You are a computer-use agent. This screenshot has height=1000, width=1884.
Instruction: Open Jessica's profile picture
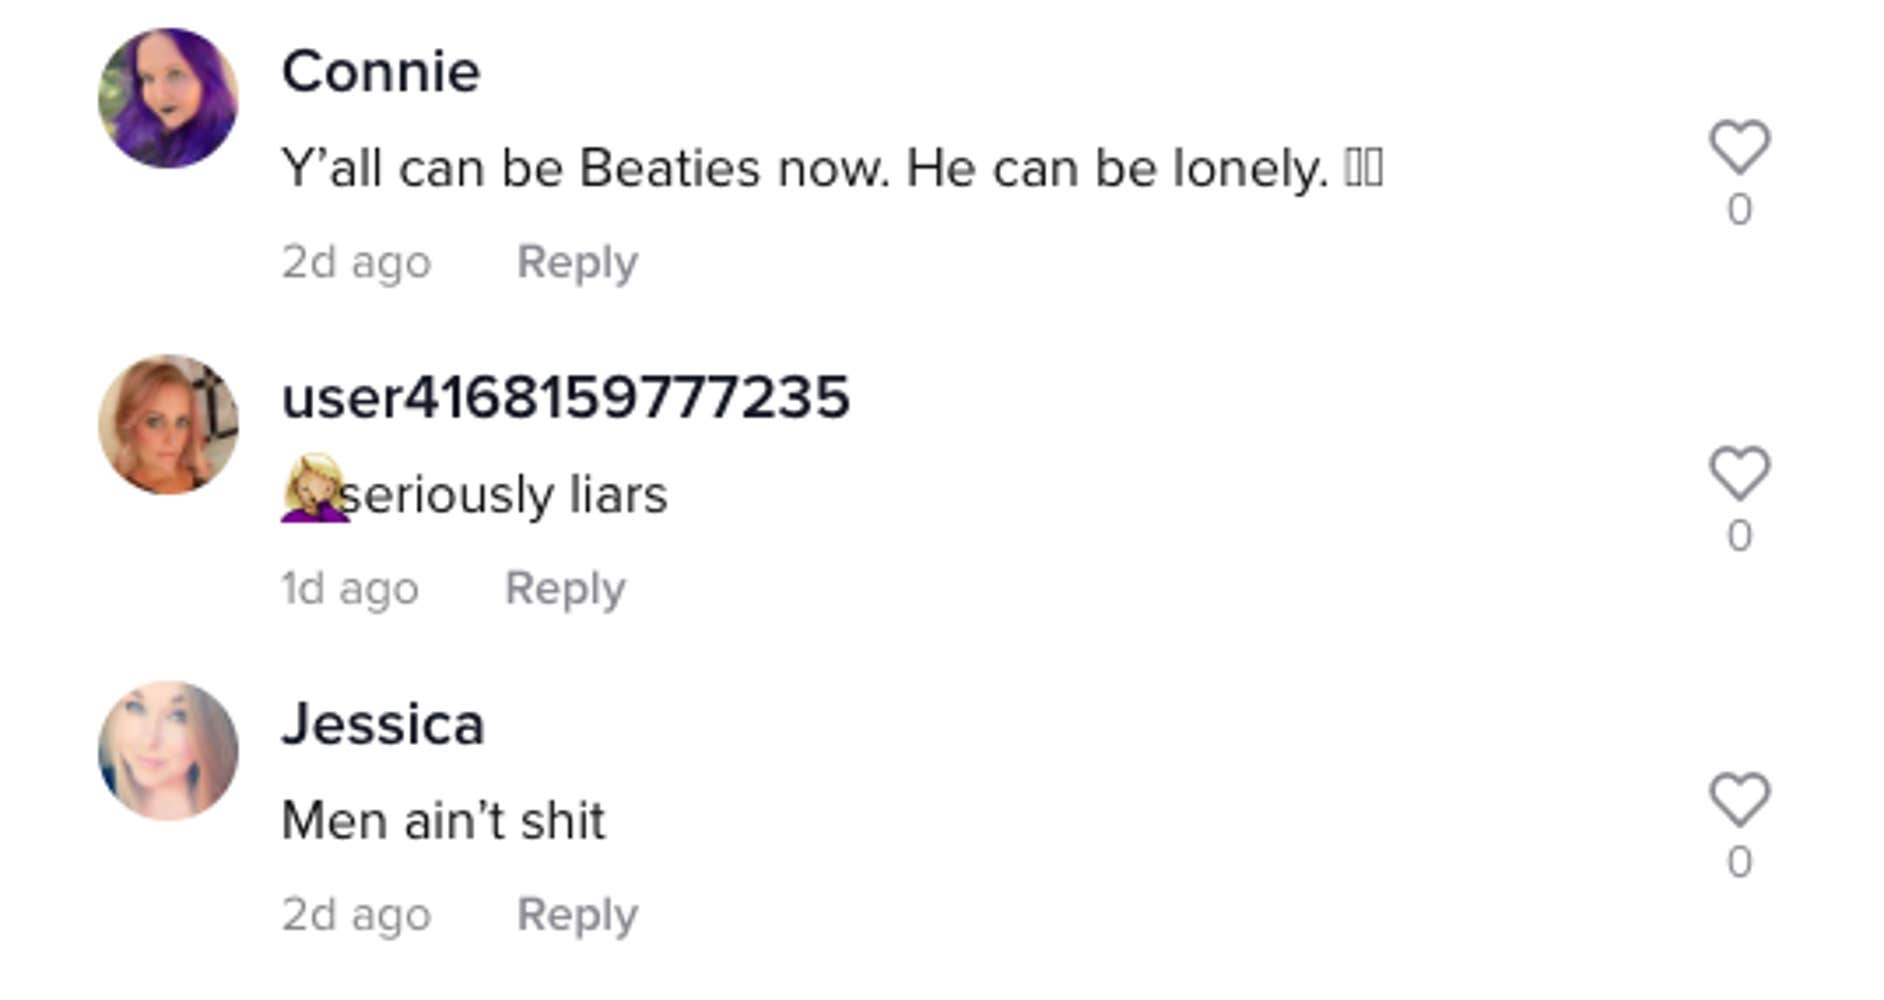(168, 751)
